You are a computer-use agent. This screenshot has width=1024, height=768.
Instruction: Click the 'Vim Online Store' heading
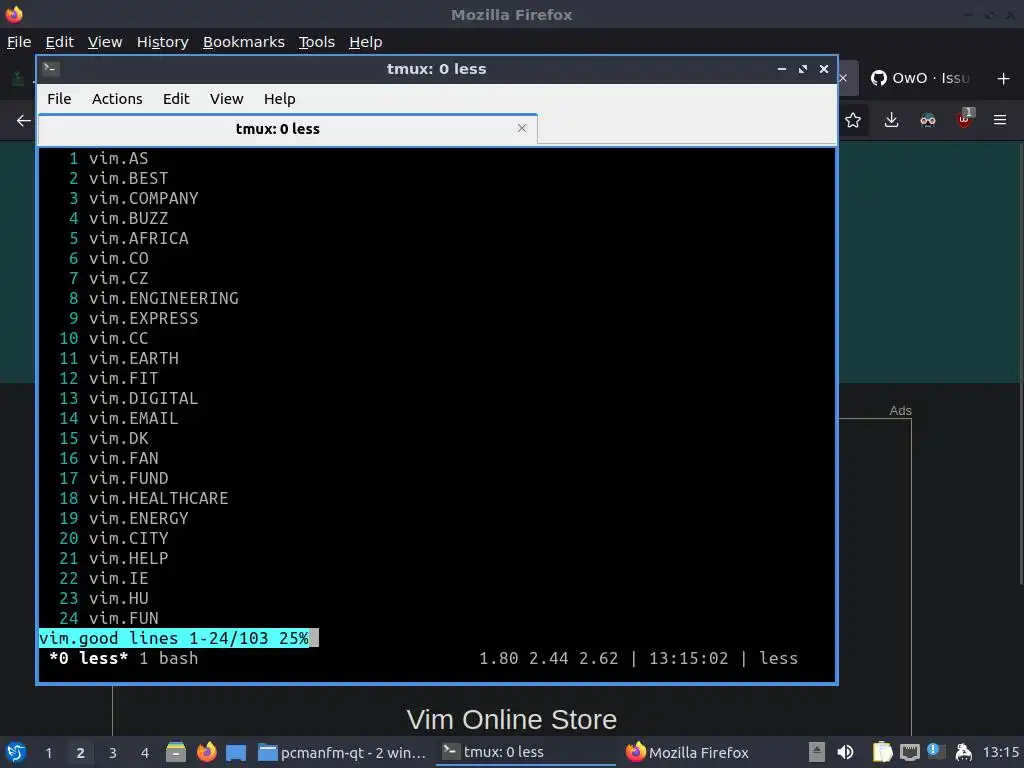tap(511, 720)
